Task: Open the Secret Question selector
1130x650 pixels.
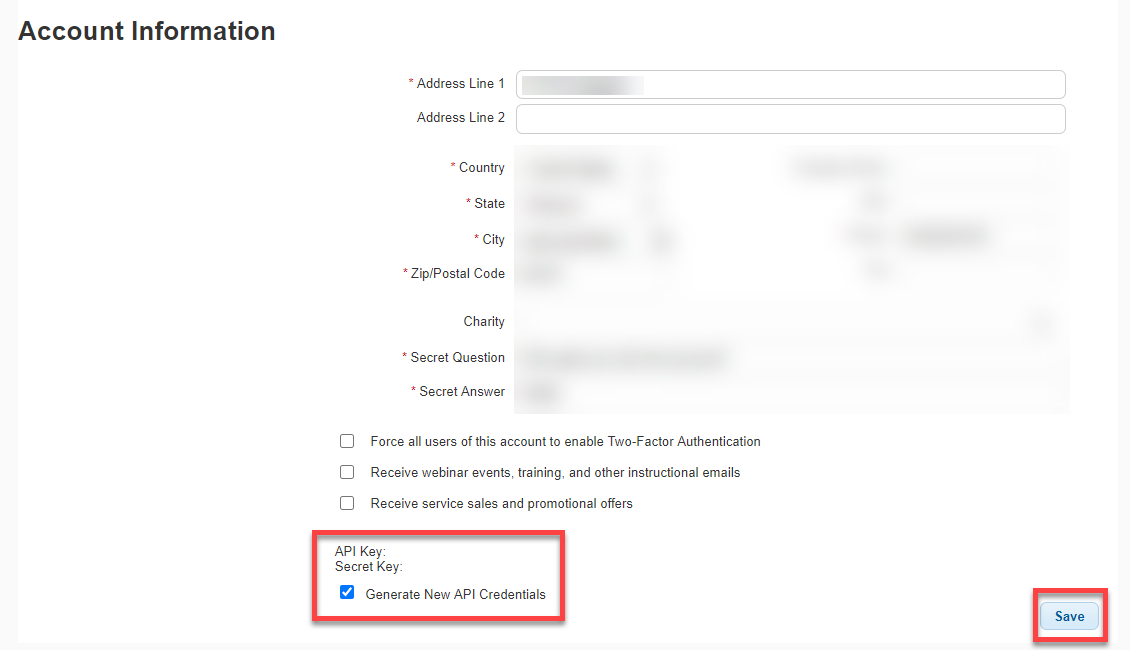Action: click(x=791, y=358)
